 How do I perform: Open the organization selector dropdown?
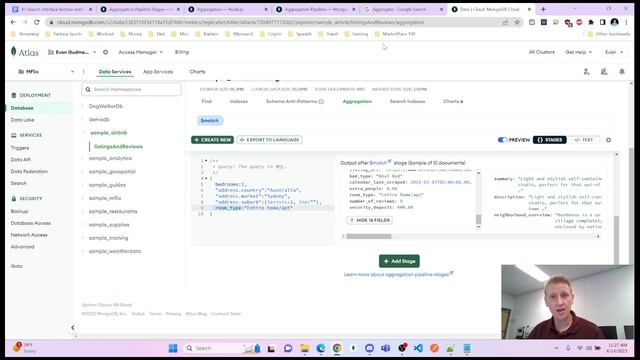point(72,52)
